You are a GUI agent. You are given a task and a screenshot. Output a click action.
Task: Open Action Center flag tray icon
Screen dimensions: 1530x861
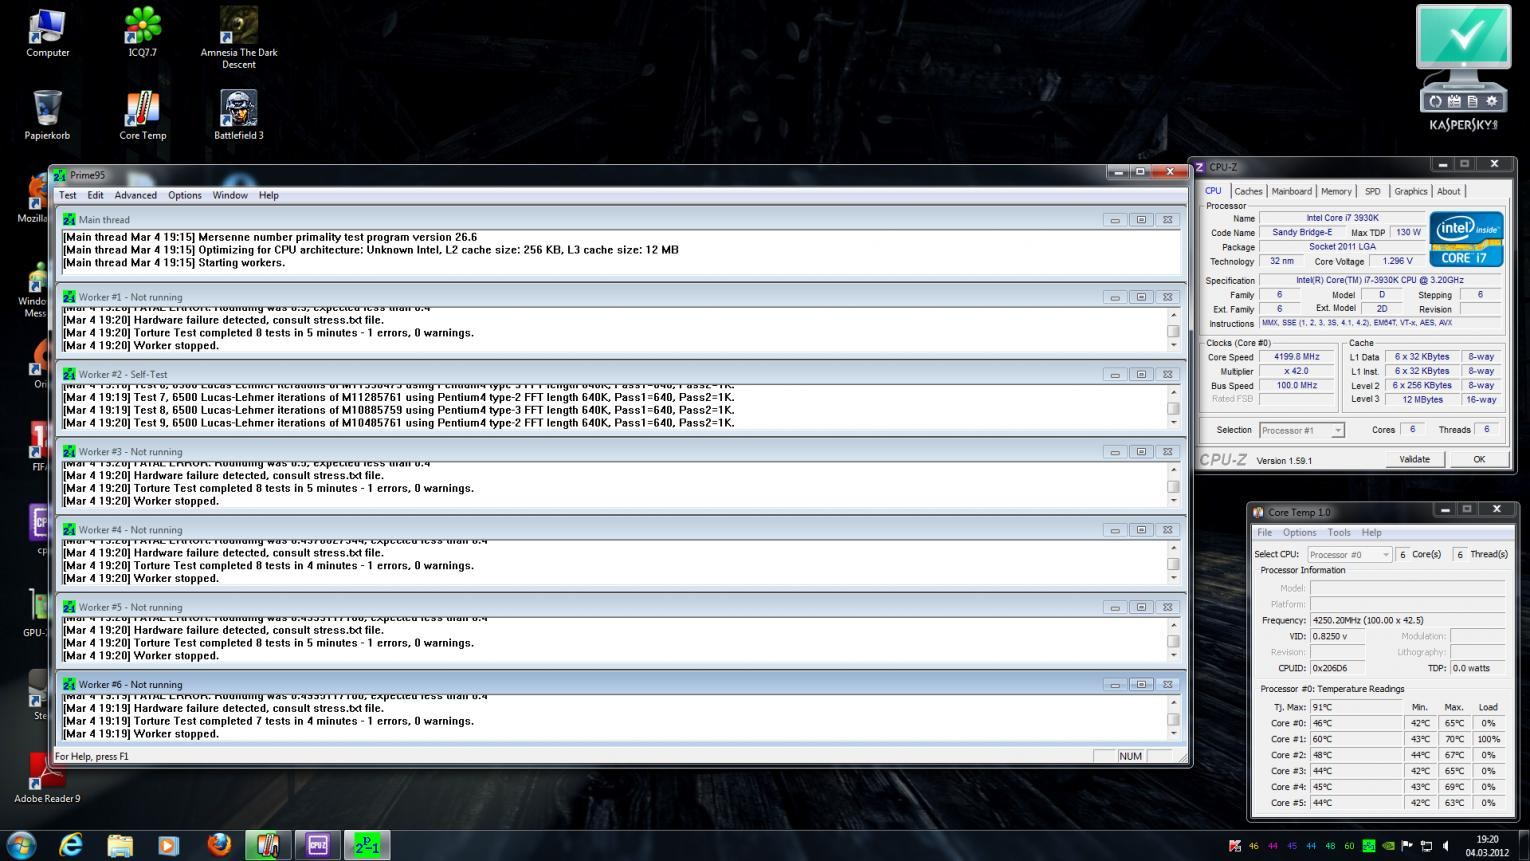click(x=1407, y=846)
